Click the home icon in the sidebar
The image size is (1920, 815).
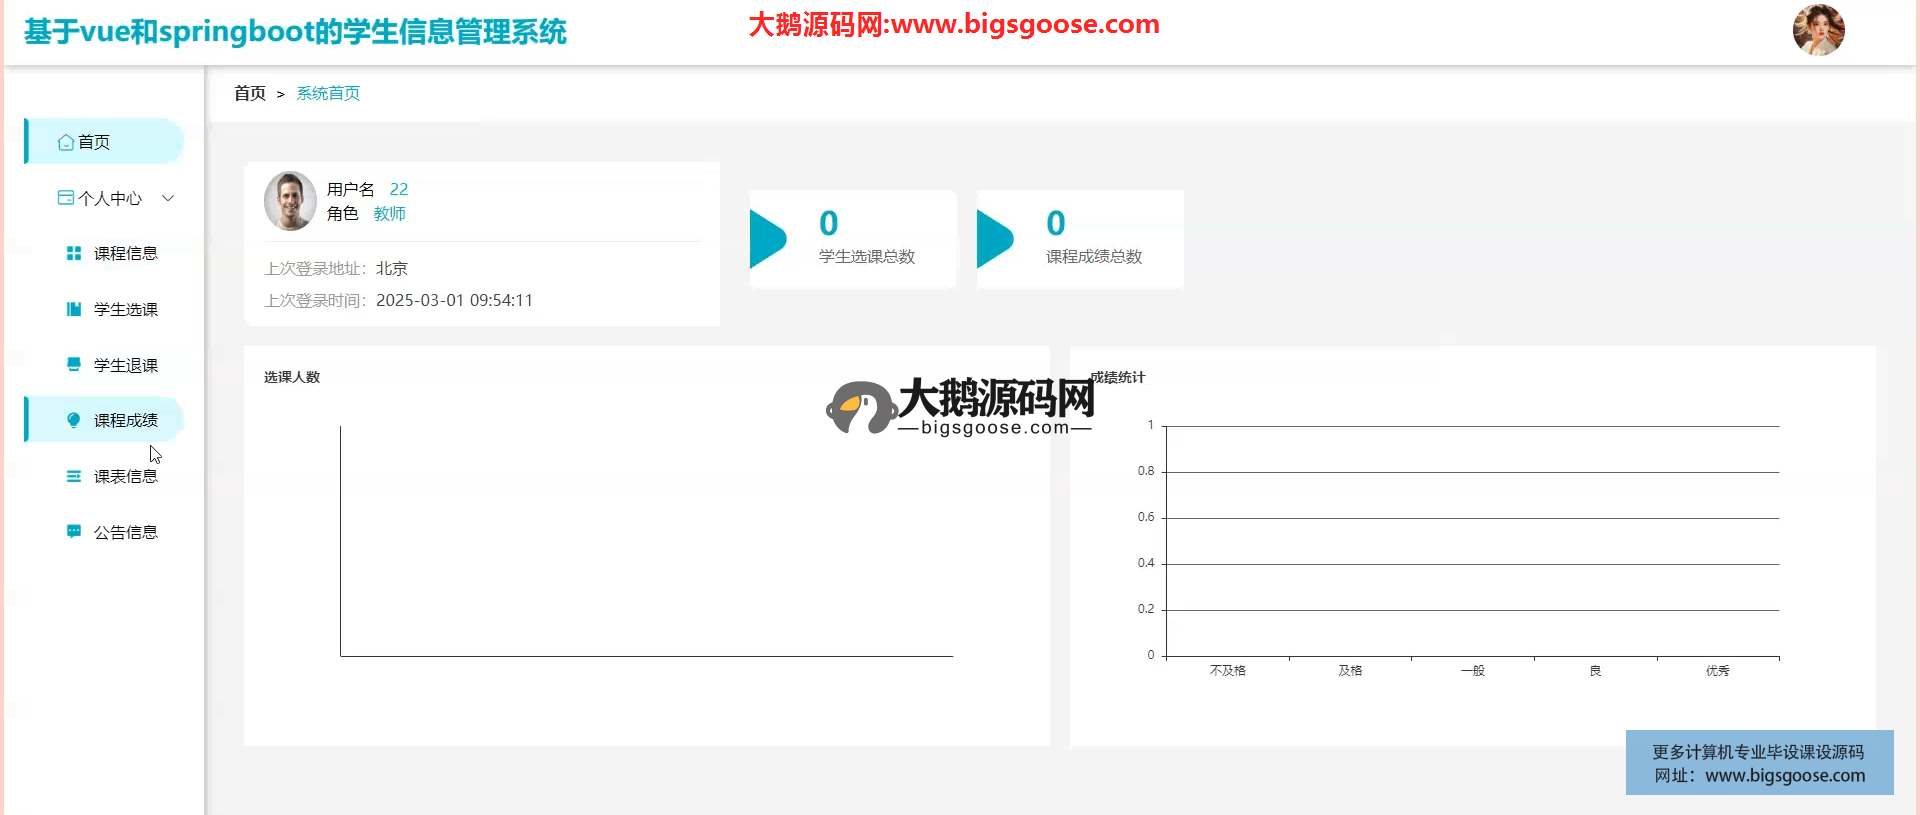click(66, 142)
